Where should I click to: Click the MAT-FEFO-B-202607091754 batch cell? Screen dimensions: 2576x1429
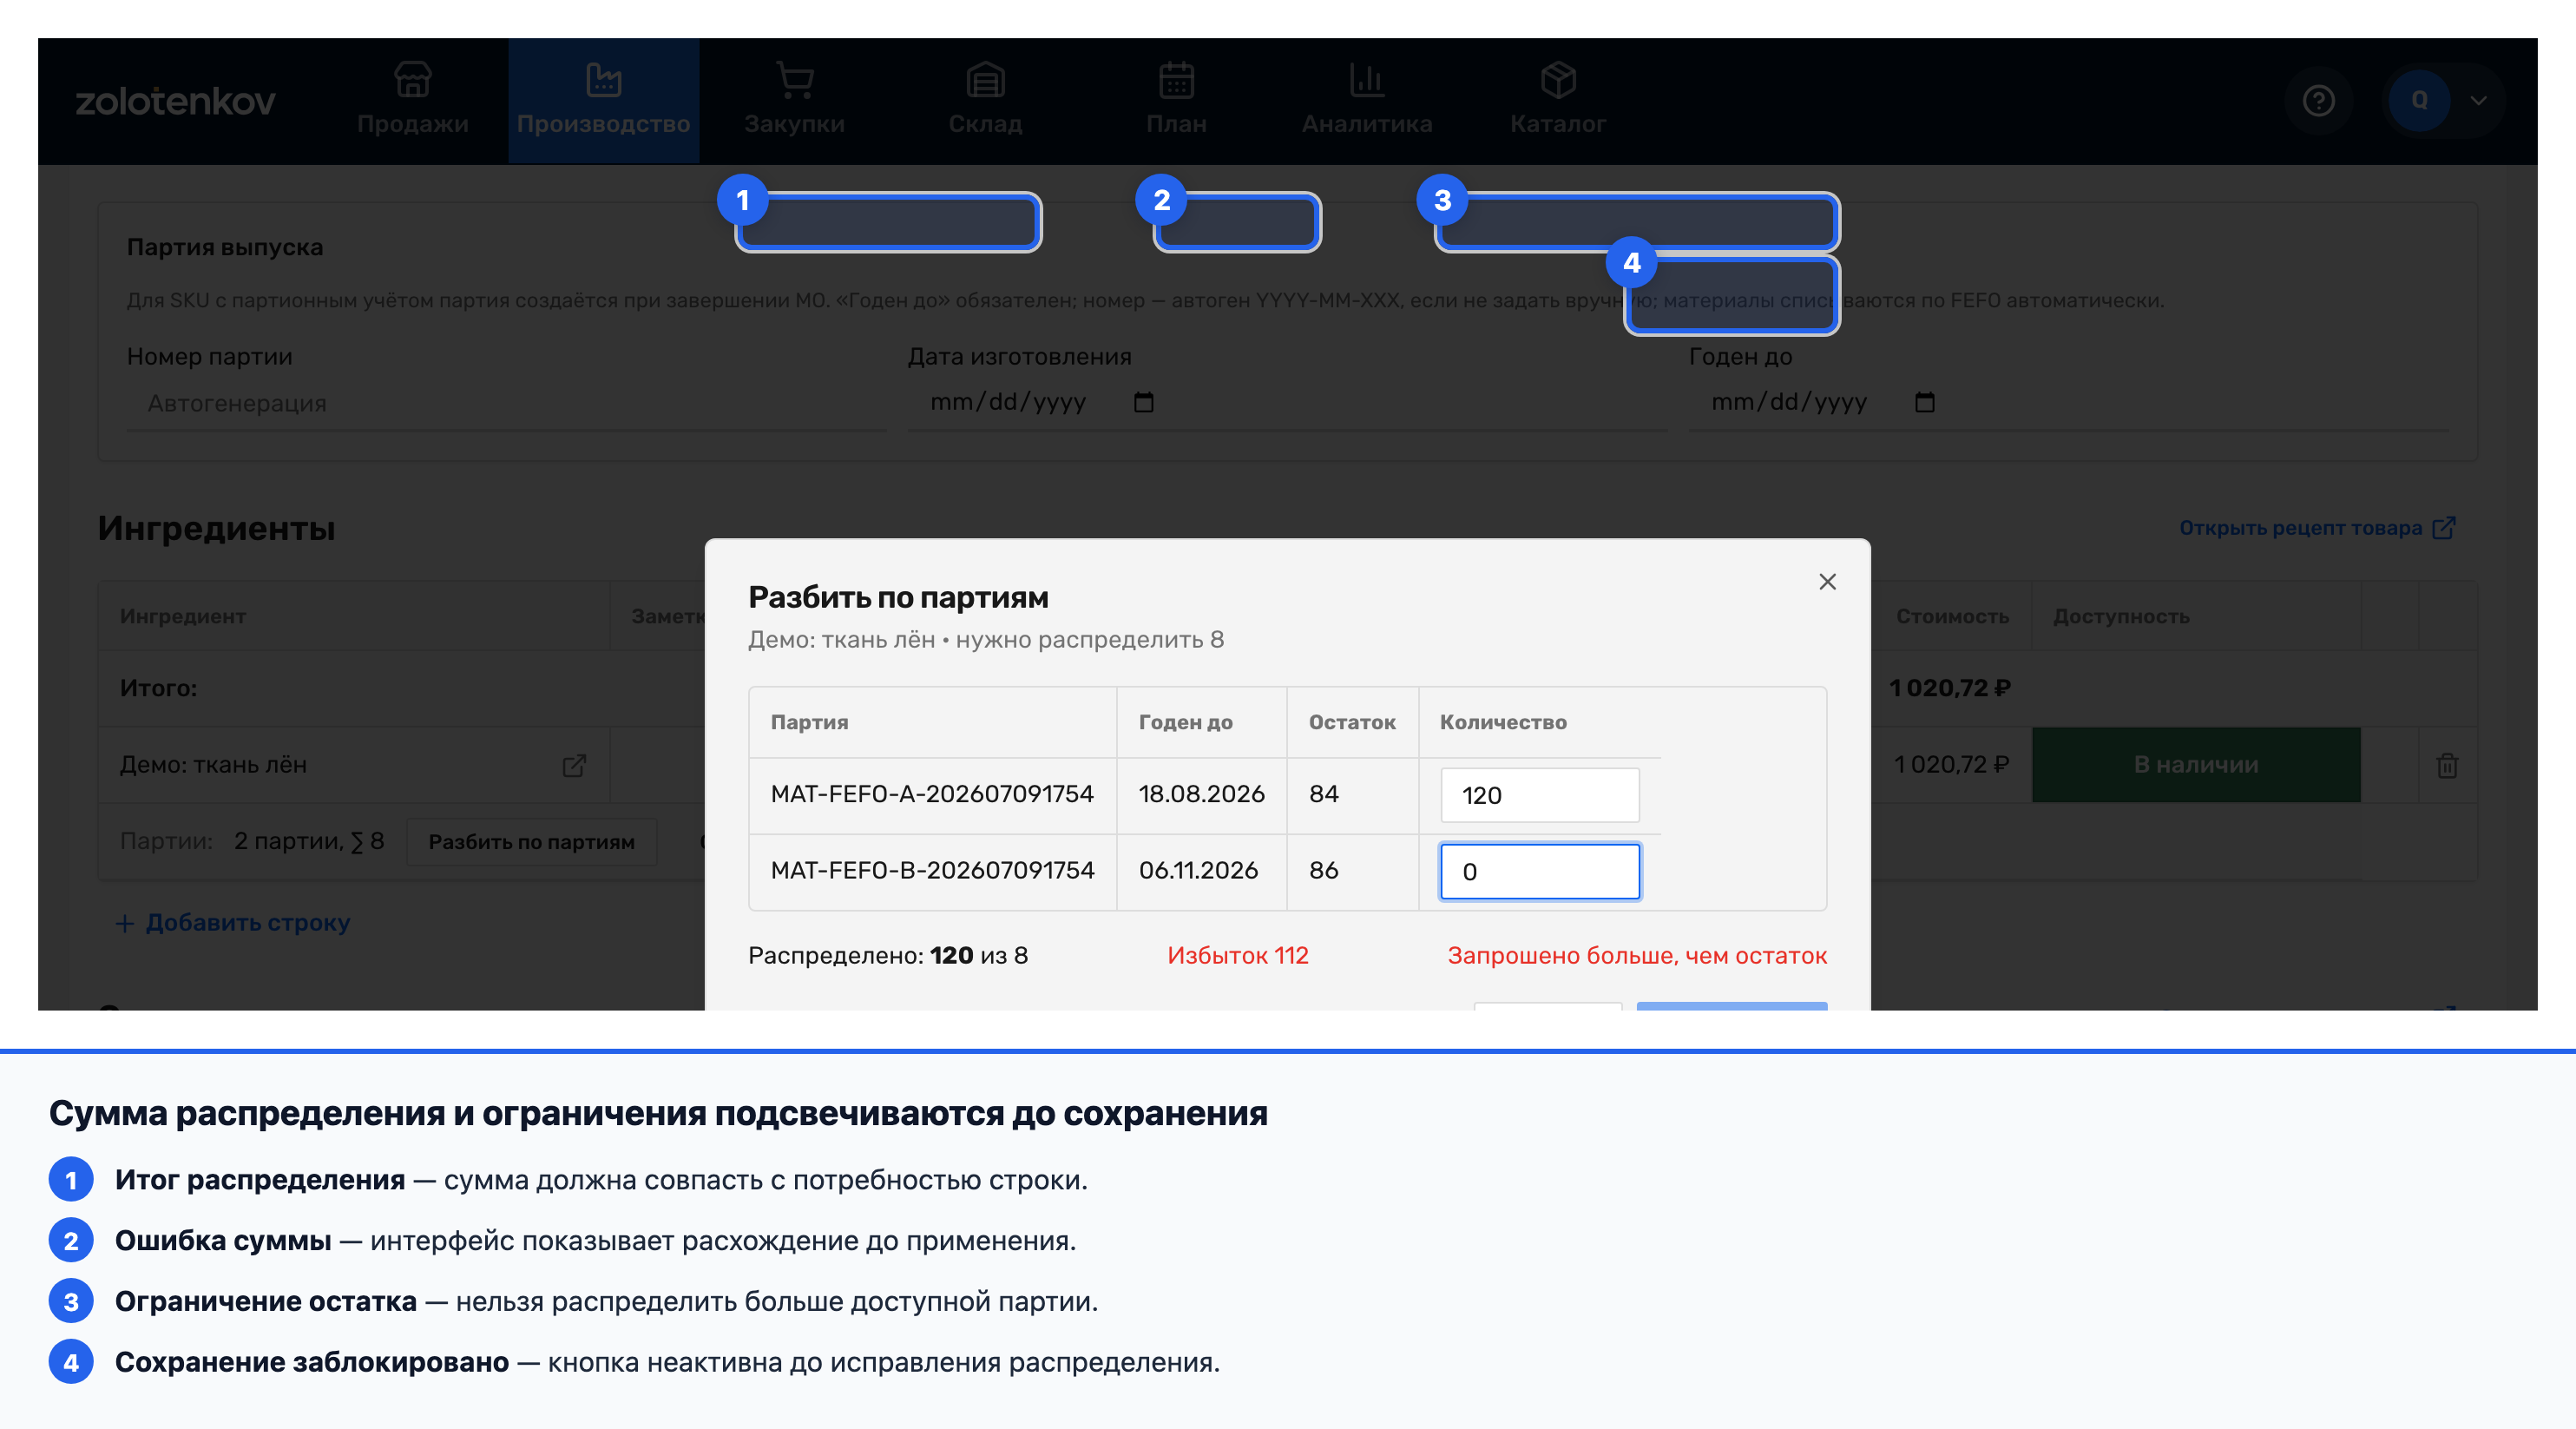(x=932, y=870)
